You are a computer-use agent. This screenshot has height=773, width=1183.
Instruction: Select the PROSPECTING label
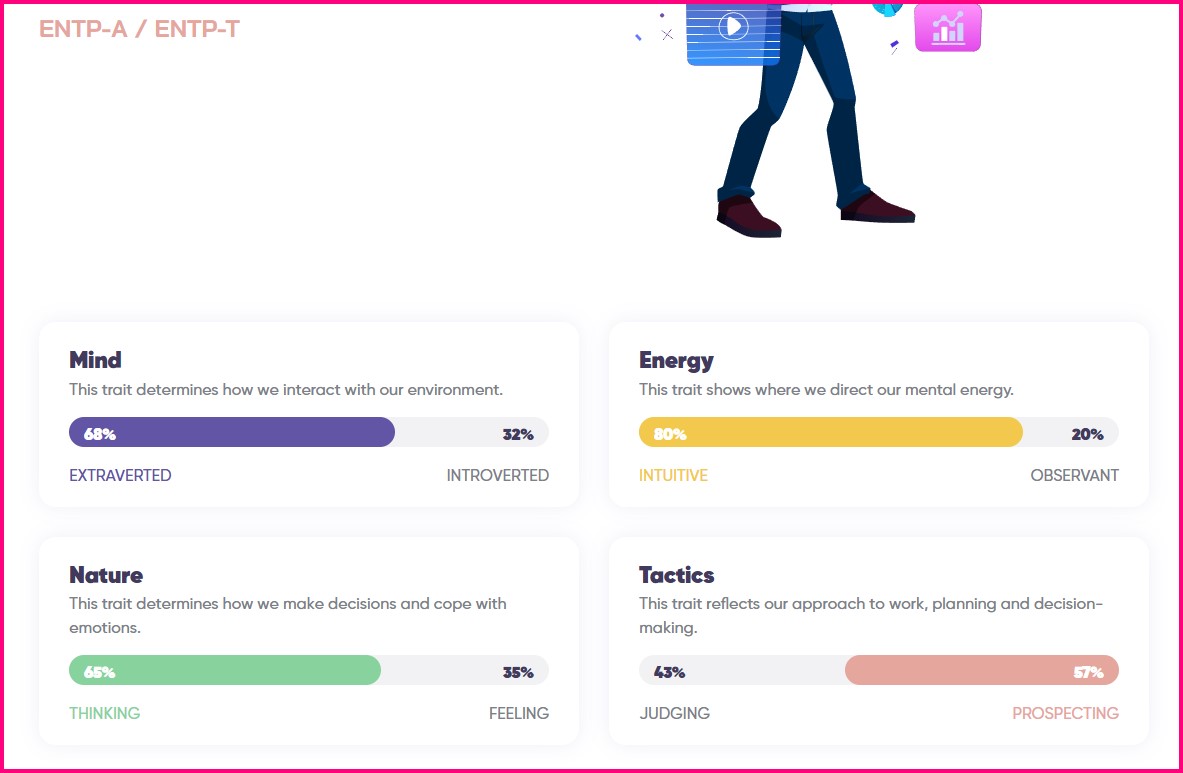[1065, 713]
